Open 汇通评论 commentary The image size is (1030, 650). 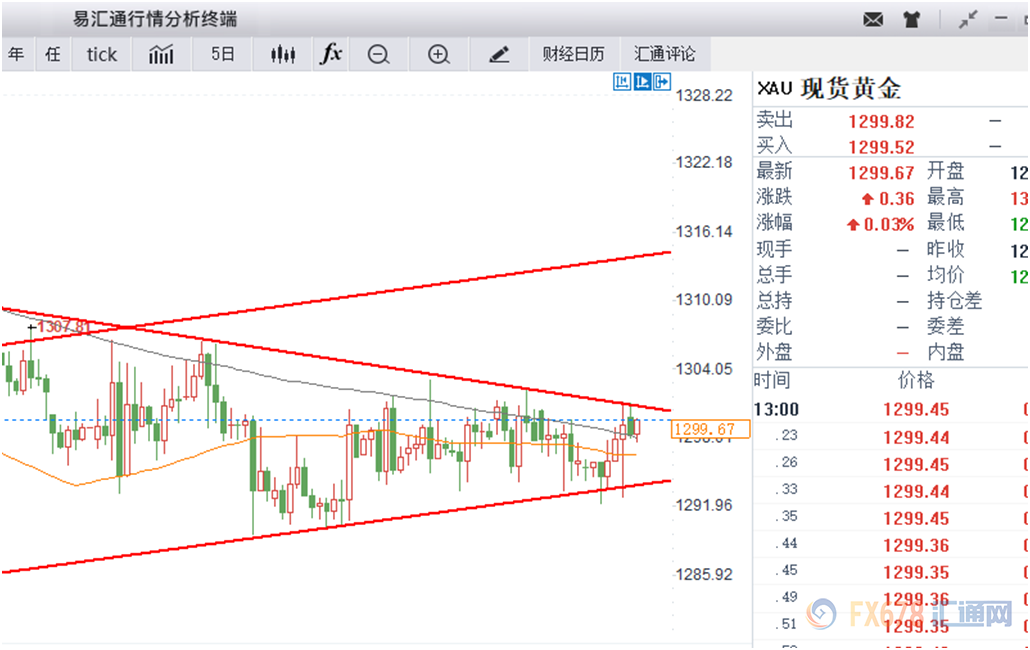[x=665, y=55]
